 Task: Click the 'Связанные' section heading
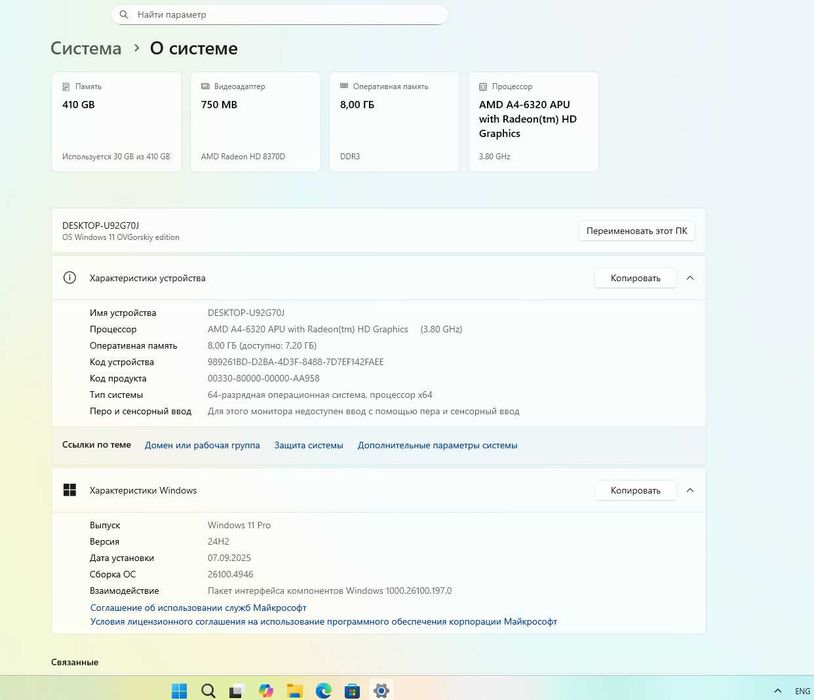(x=75, y=662)
